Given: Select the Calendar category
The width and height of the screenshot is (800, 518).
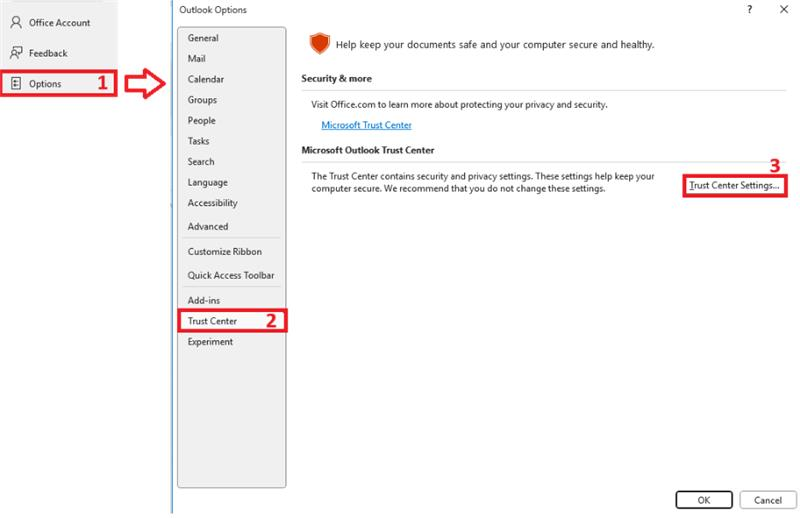Looking at the screenshot, I should coord(232,79).
